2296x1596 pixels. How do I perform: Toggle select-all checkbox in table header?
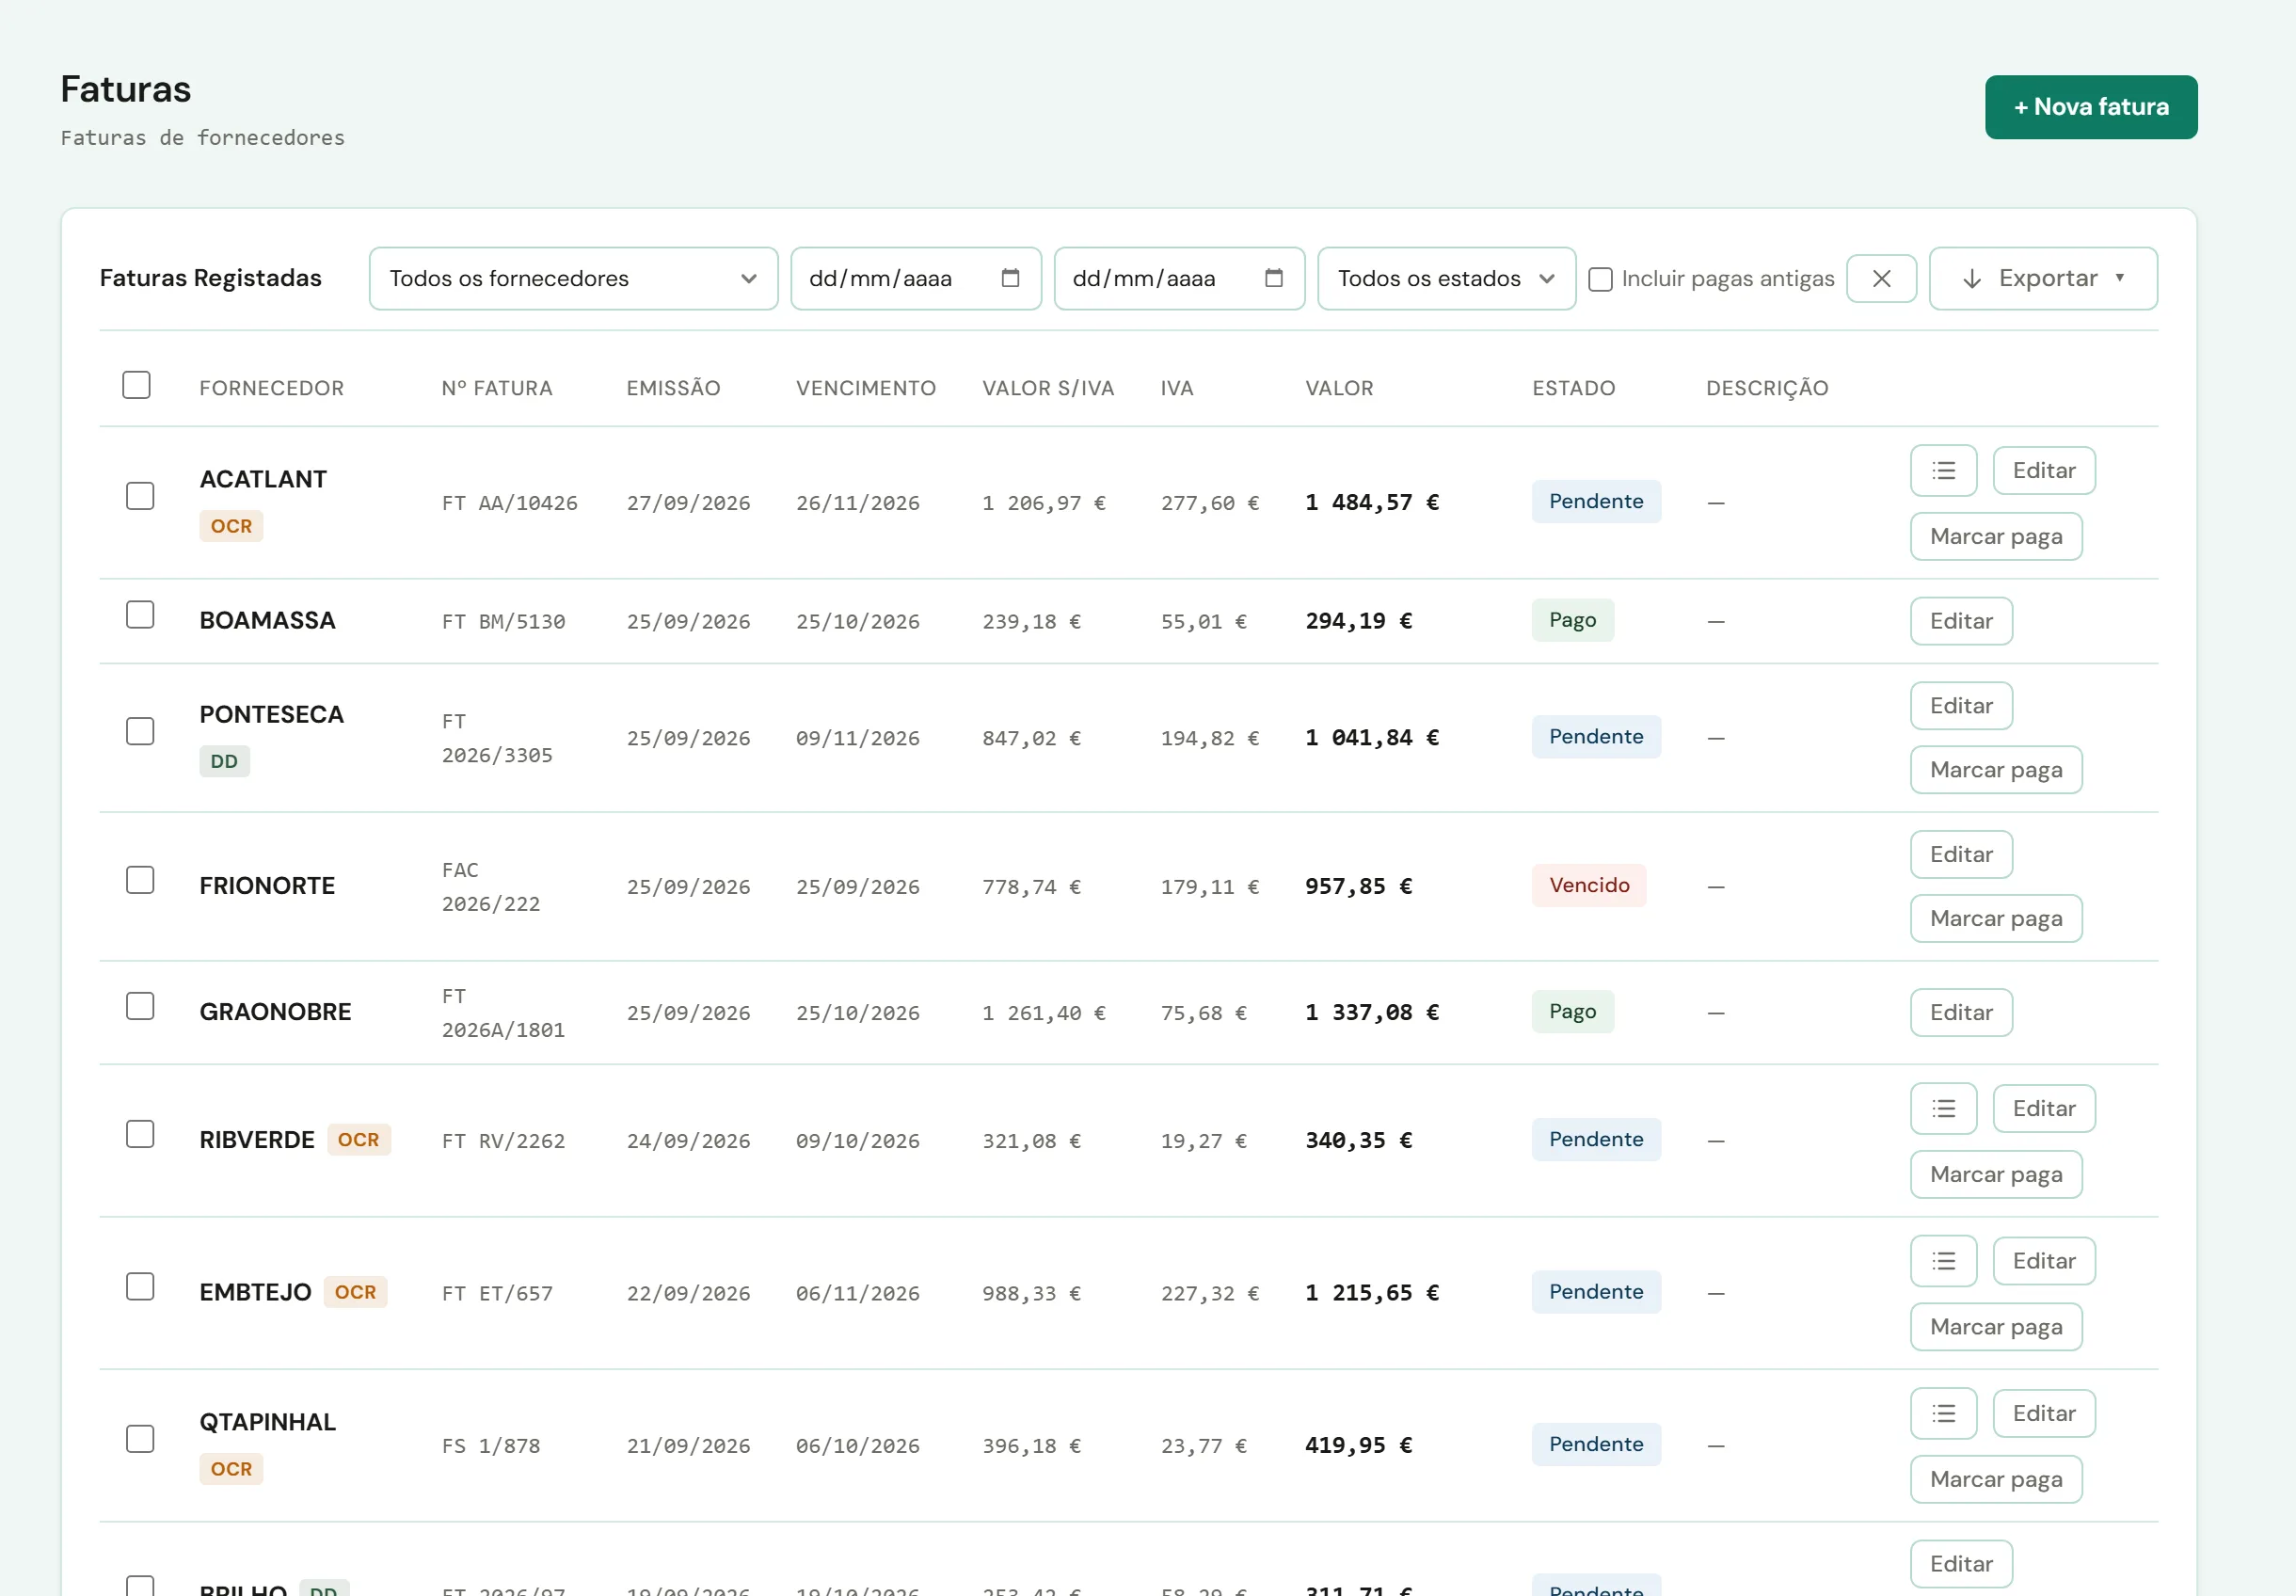pyautogui.click(x=136, y=385)
